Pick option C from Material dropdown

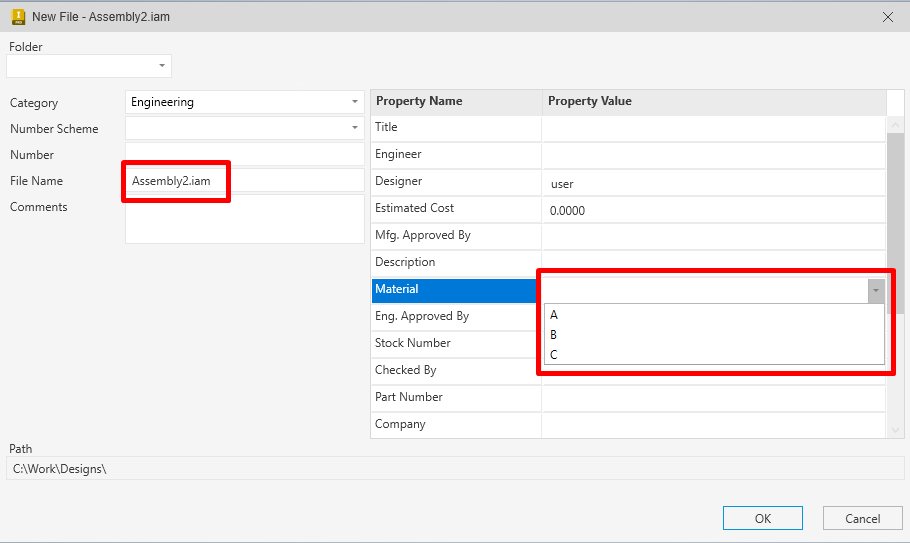click(x=554, y=355)
